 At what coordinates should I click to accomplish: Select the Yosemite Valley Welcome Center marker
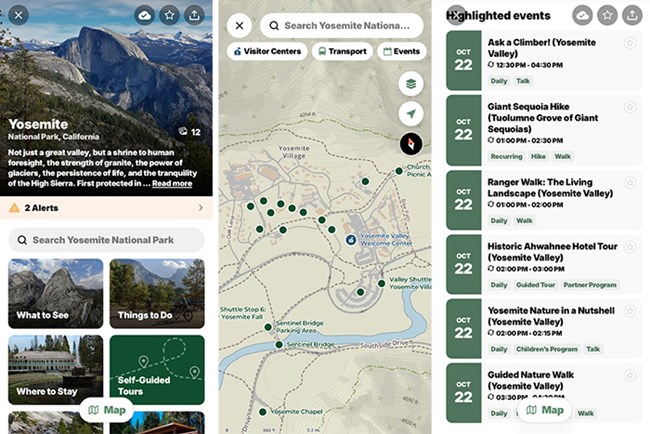[x=351, y=240]
